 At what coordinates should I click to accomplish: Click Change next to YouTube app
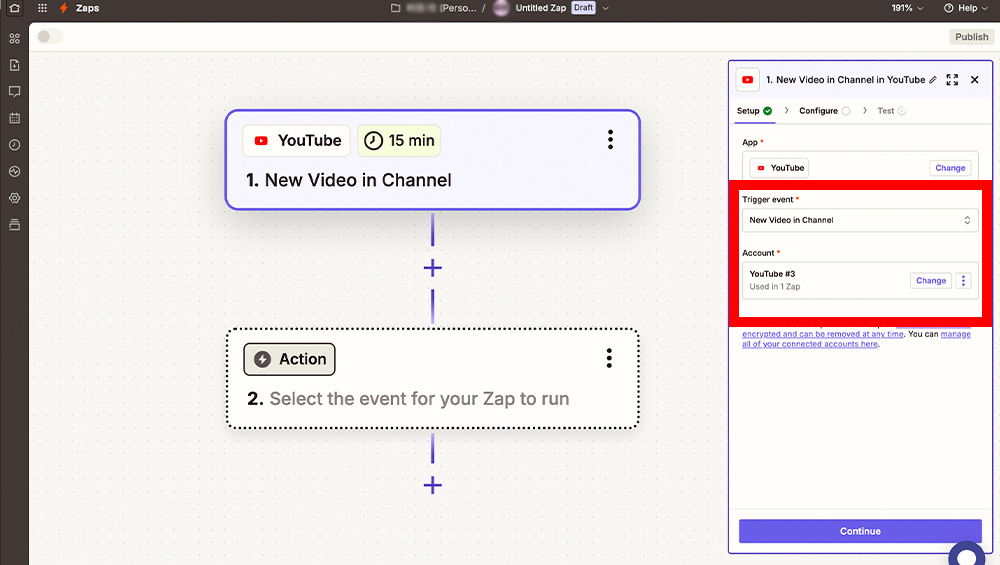(950, 168)
